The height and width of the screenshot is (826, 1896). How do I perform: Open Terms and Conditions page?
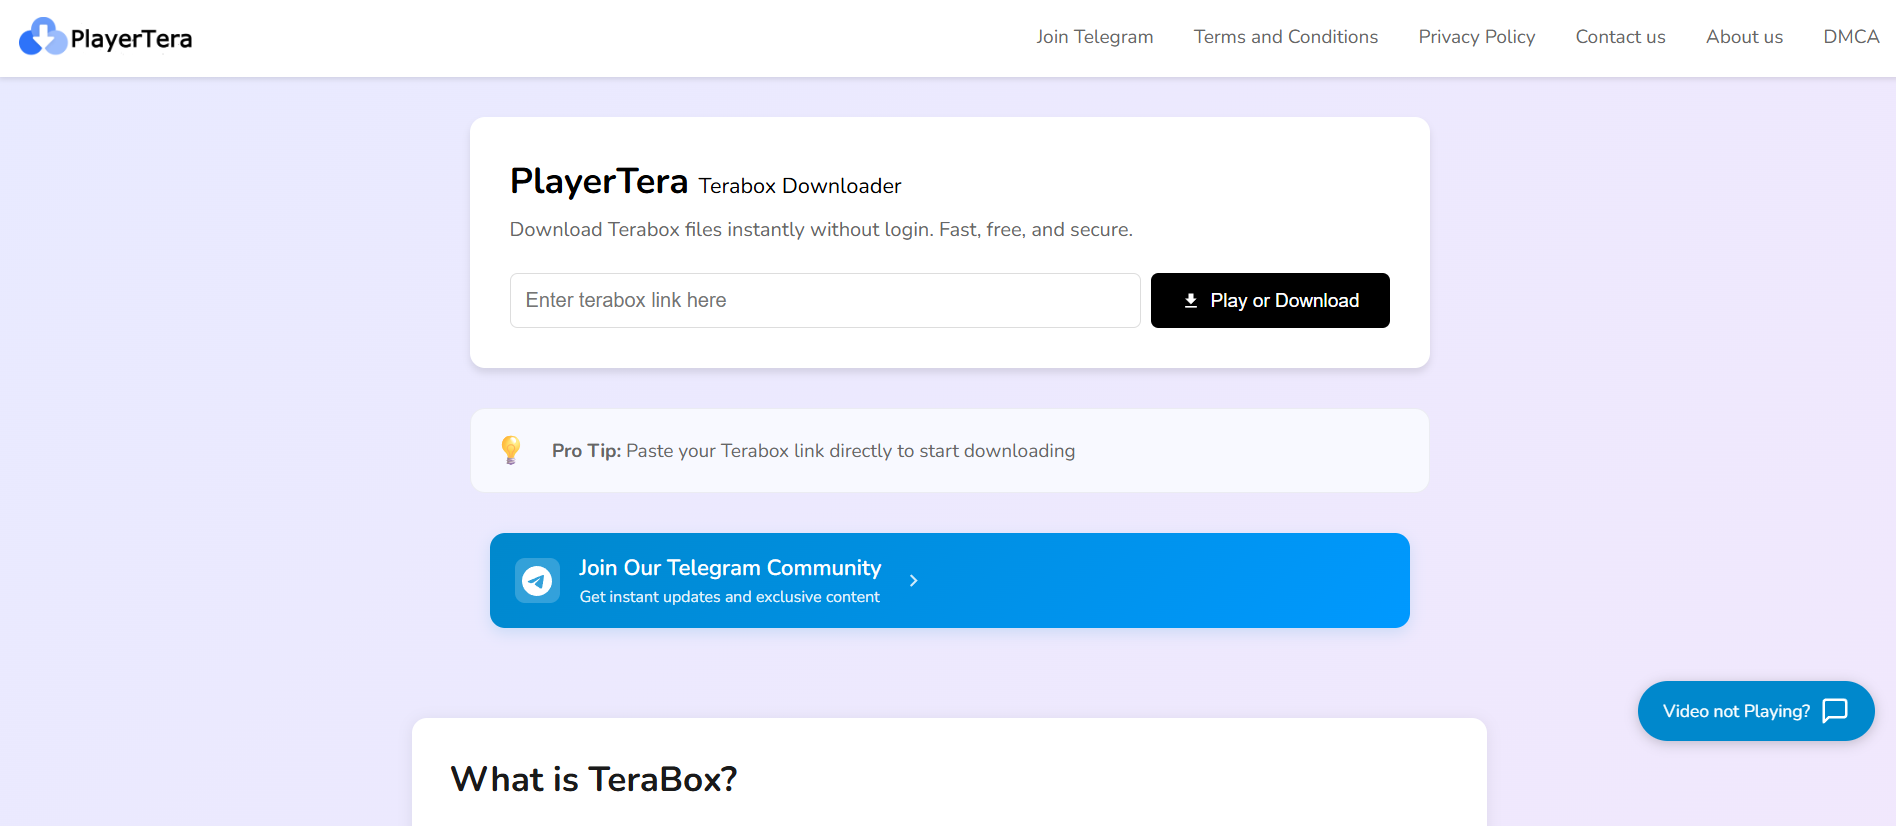click(1286, 37)
